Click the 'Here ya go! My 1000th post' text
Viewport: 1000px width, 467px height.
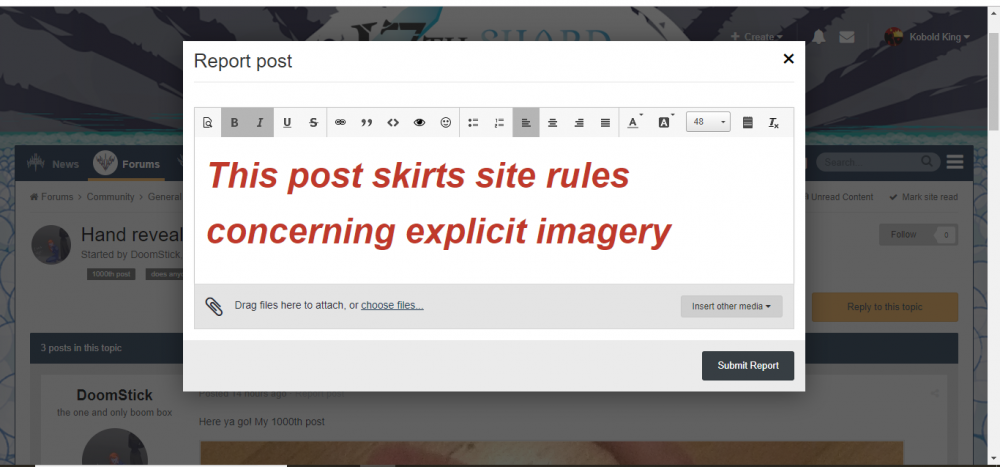click(x=261, y=422)
